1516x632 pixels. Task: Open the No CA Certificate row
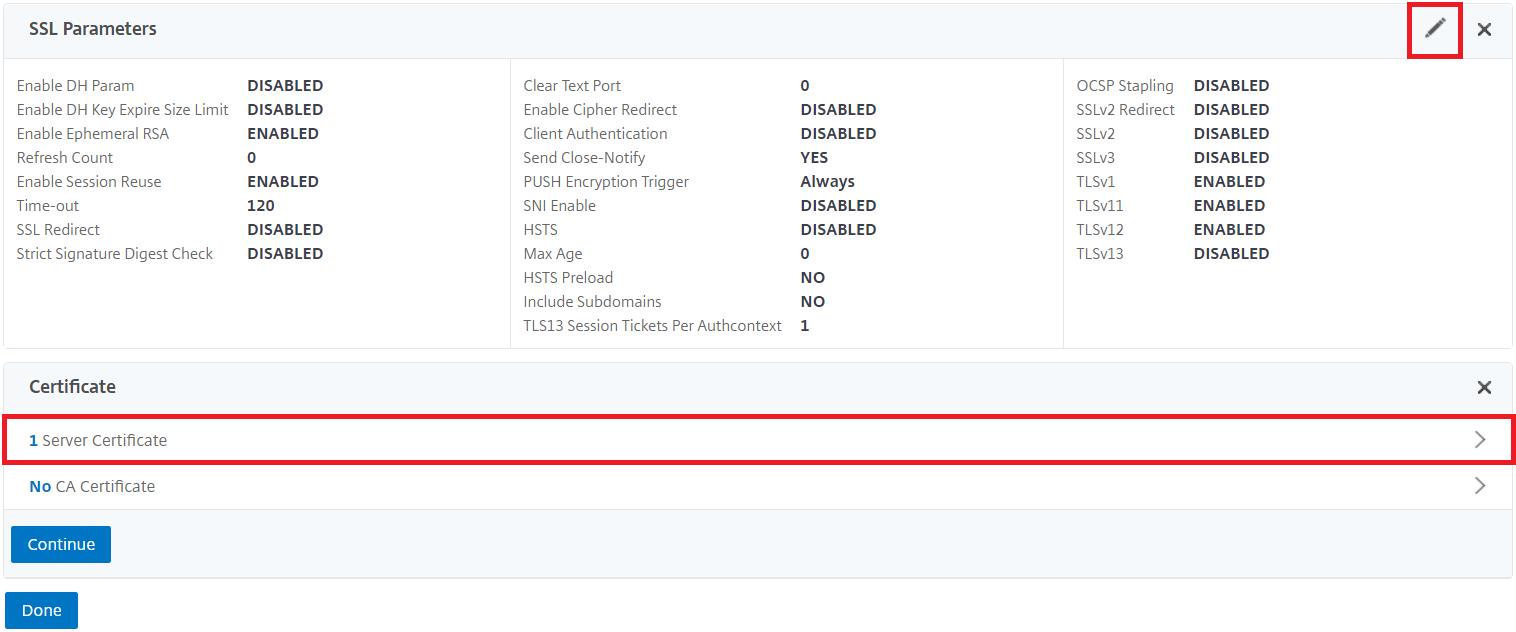coord(758,486)
